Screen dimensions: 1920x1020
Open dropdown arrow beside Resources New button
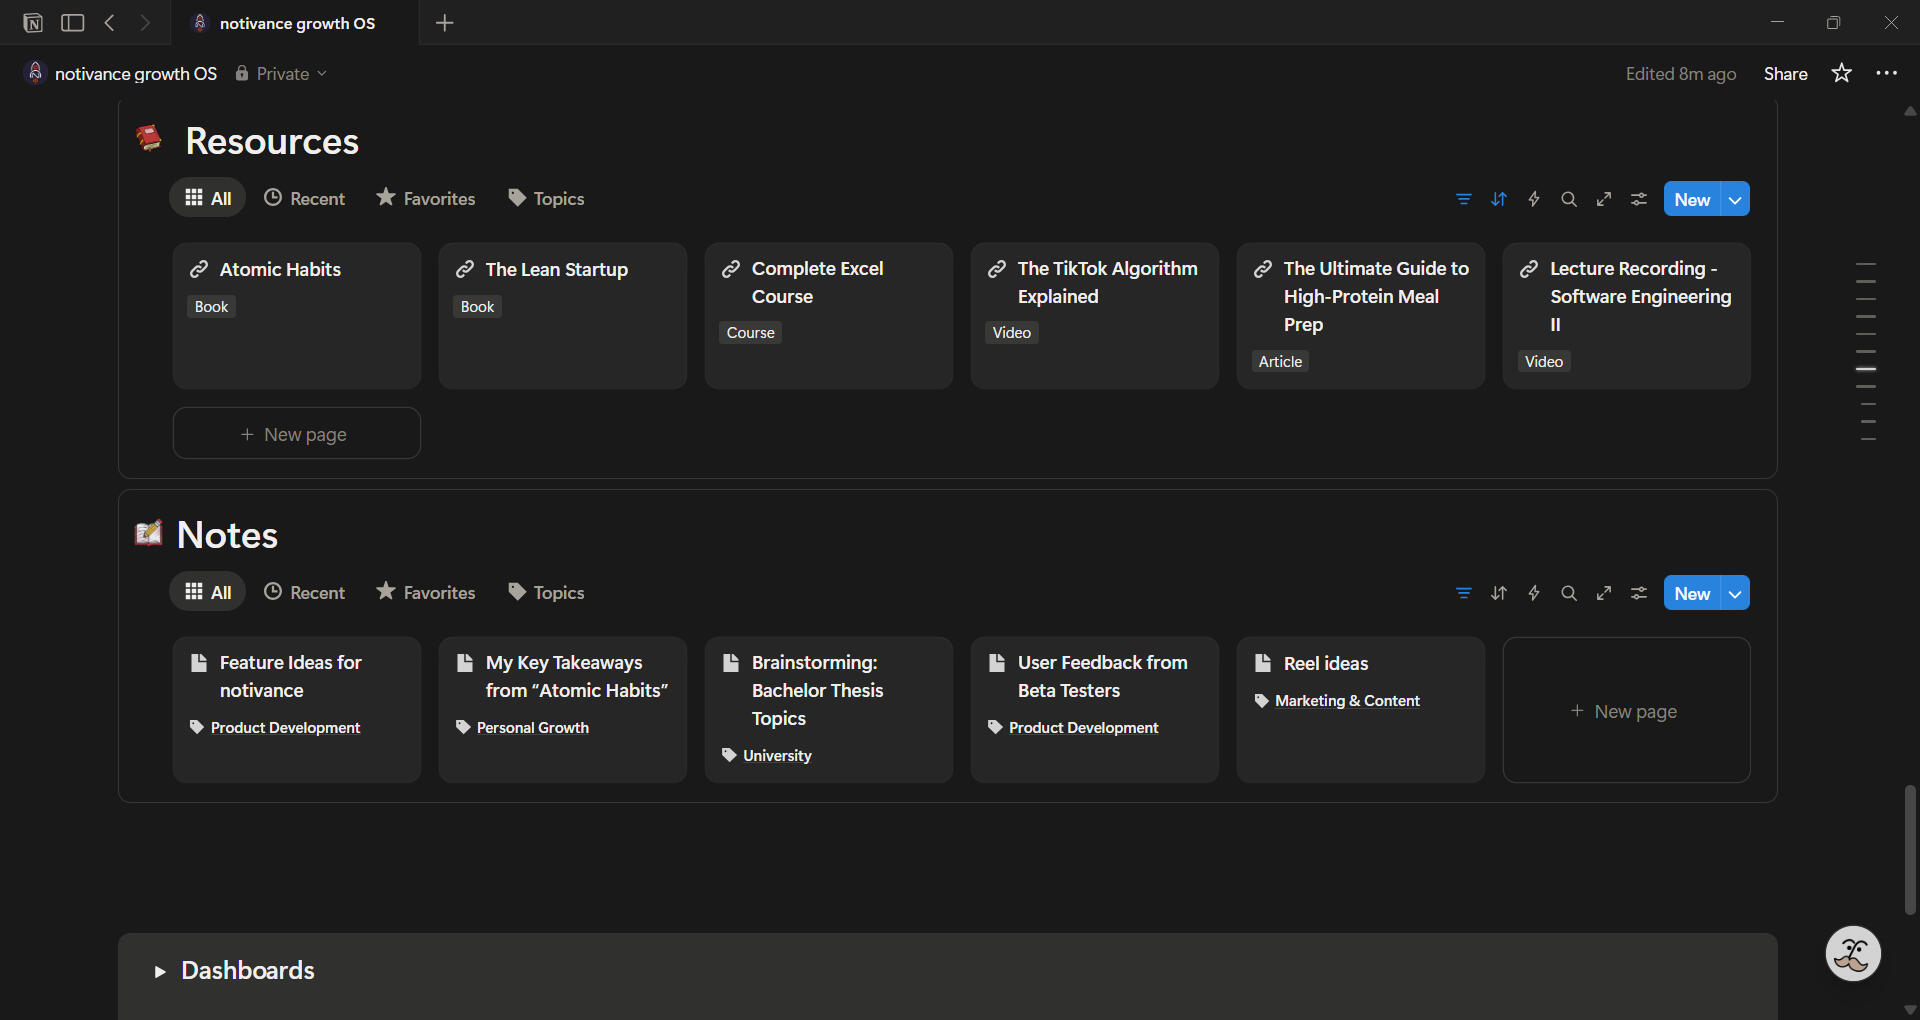click(1735, 199)
